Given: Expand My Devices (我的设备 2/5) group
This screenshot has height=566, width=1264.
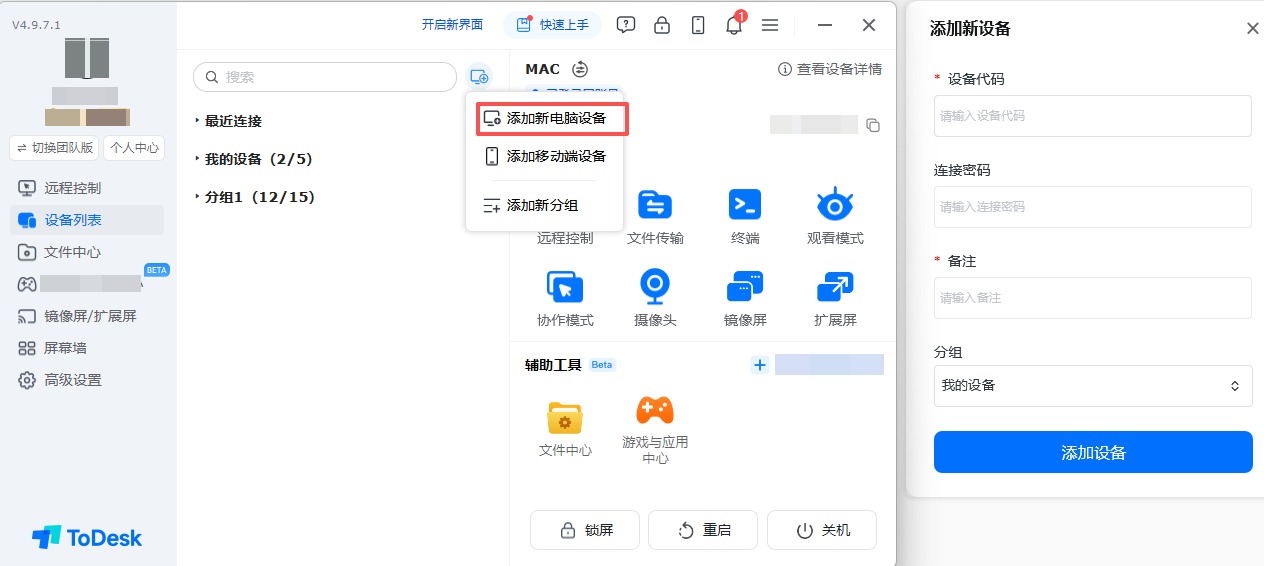Looking at the screenshot, I should pyautogui.click(x=252, y=159).
